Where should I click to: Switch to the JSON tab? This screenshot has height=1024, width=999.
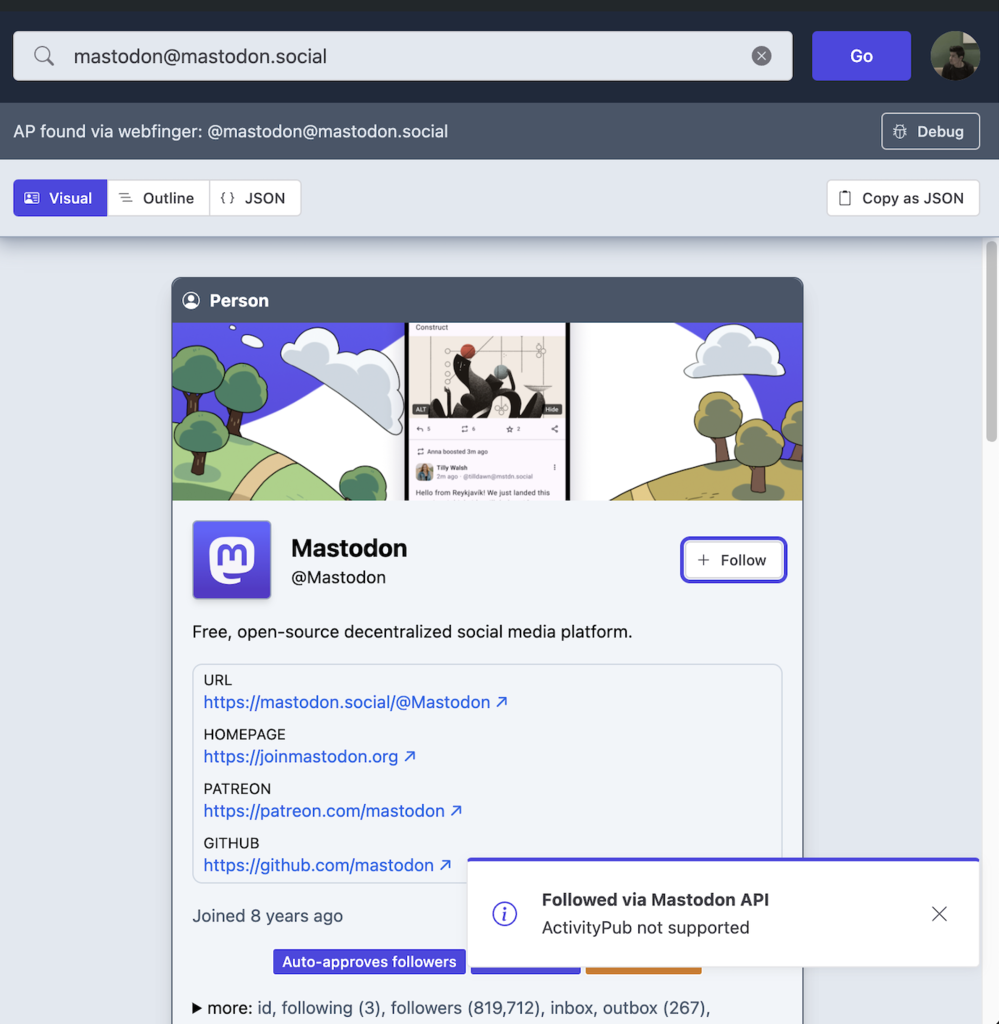point(254,198)
